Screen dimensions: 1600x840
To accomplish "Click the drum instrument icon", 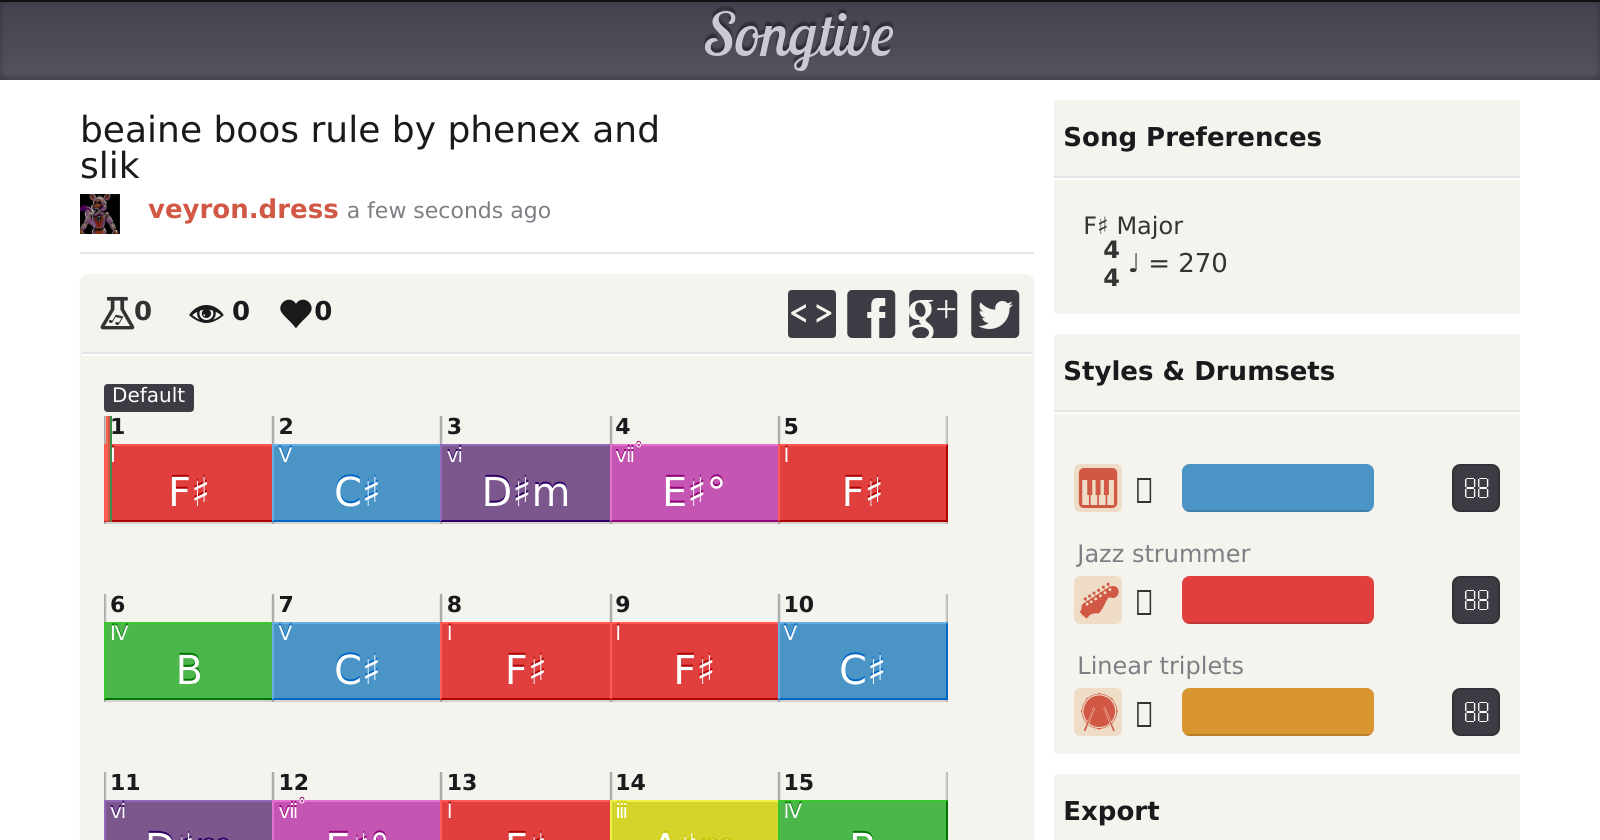I will (x=1097, y=712).
